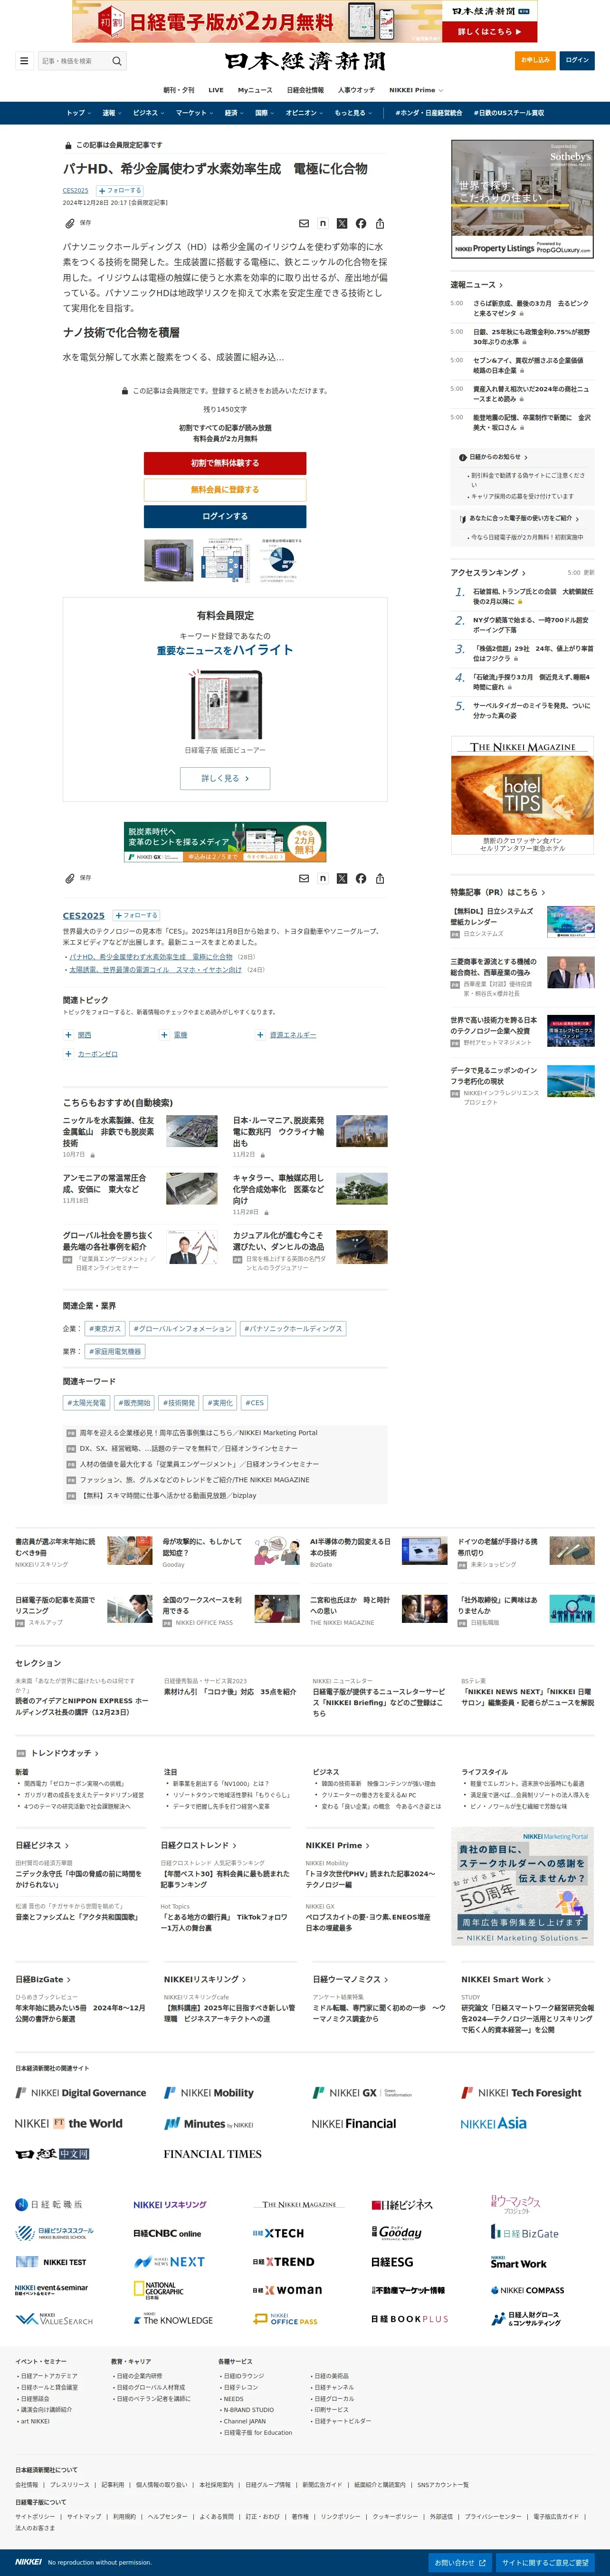Expand the 国際 navigation dropdown
The height and width of the screenshot is (2576, 610).
pos(265,113)
